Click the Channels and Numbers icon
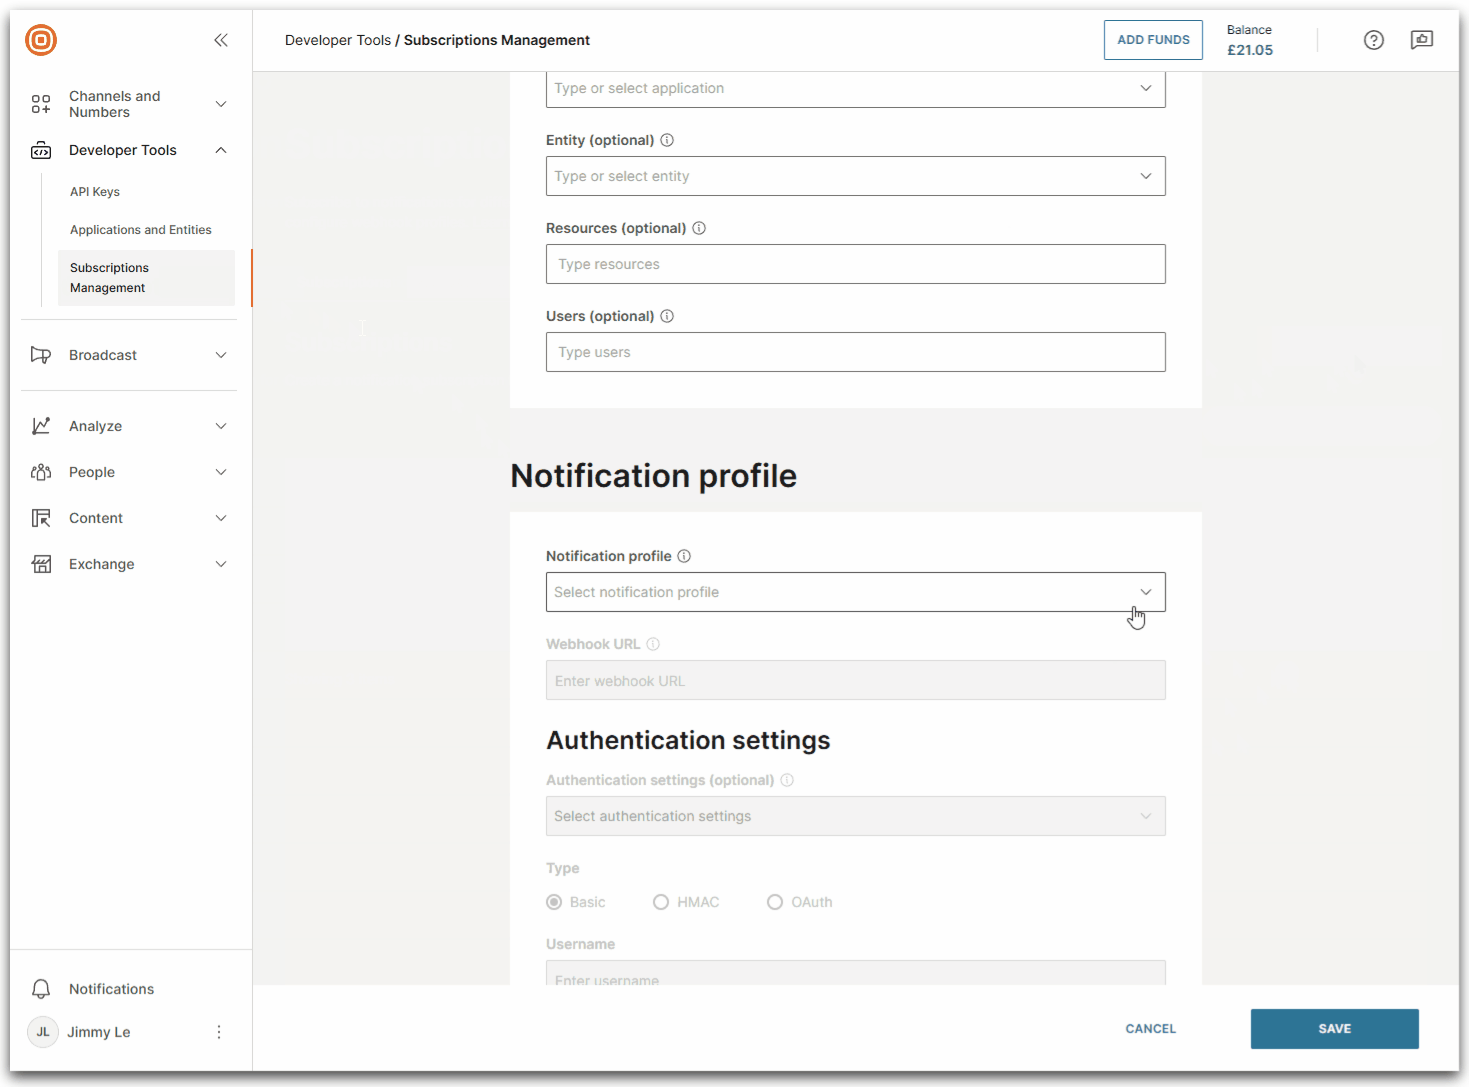This screenshot has width=1469, height=1087. [x=41, y=104]
